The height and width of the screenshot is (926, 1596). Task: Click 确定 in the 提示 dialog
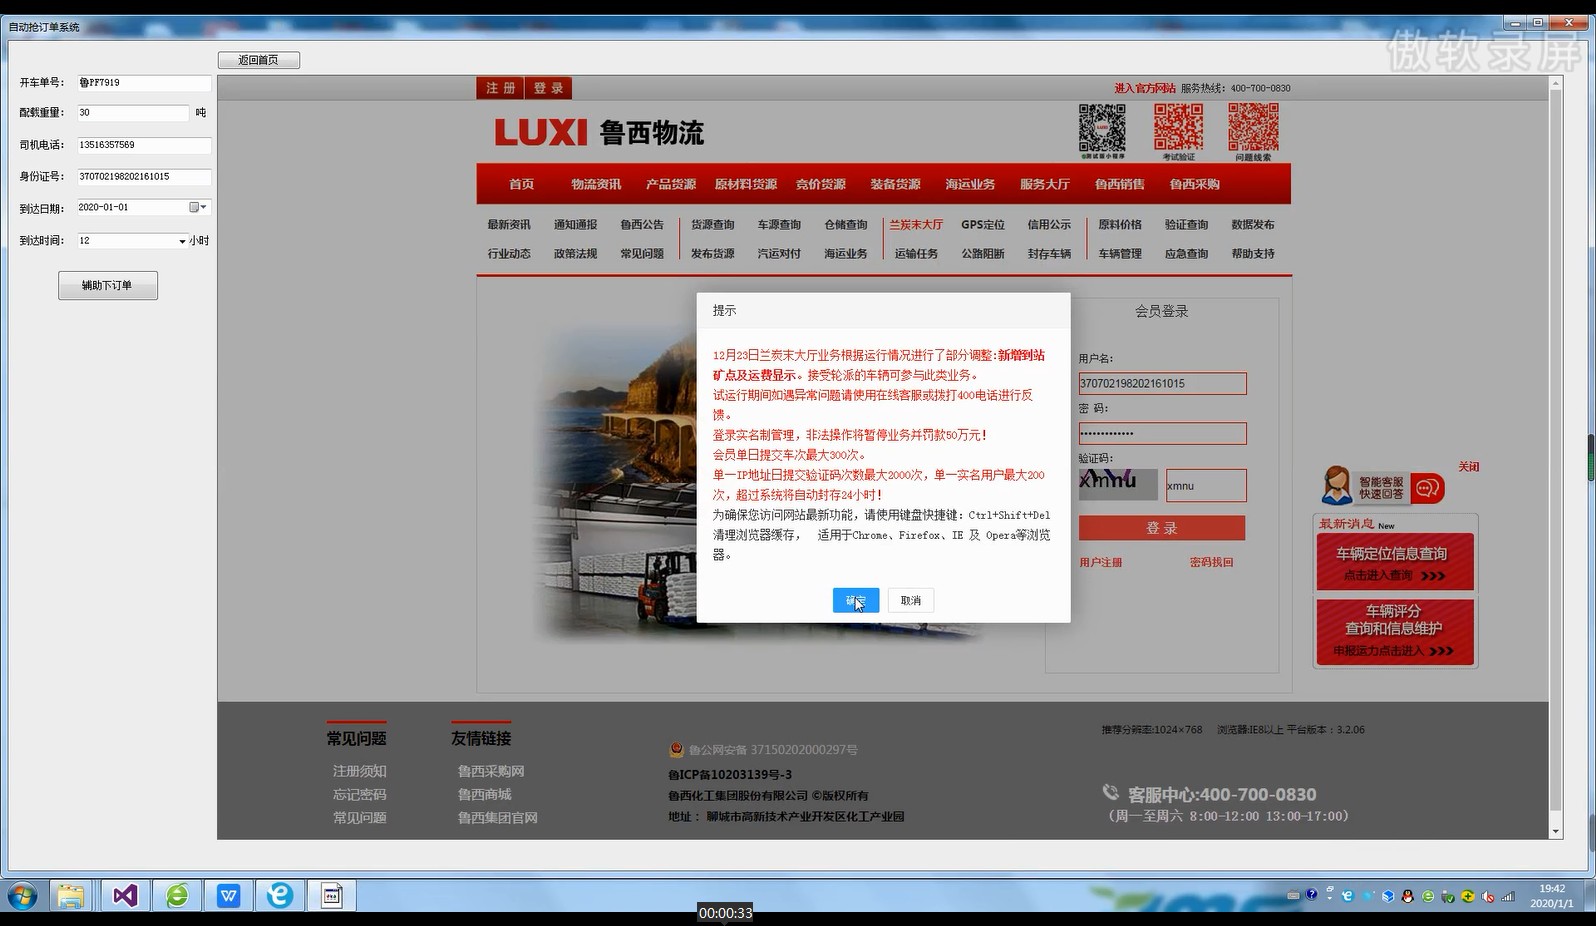(x=856, y=600)
